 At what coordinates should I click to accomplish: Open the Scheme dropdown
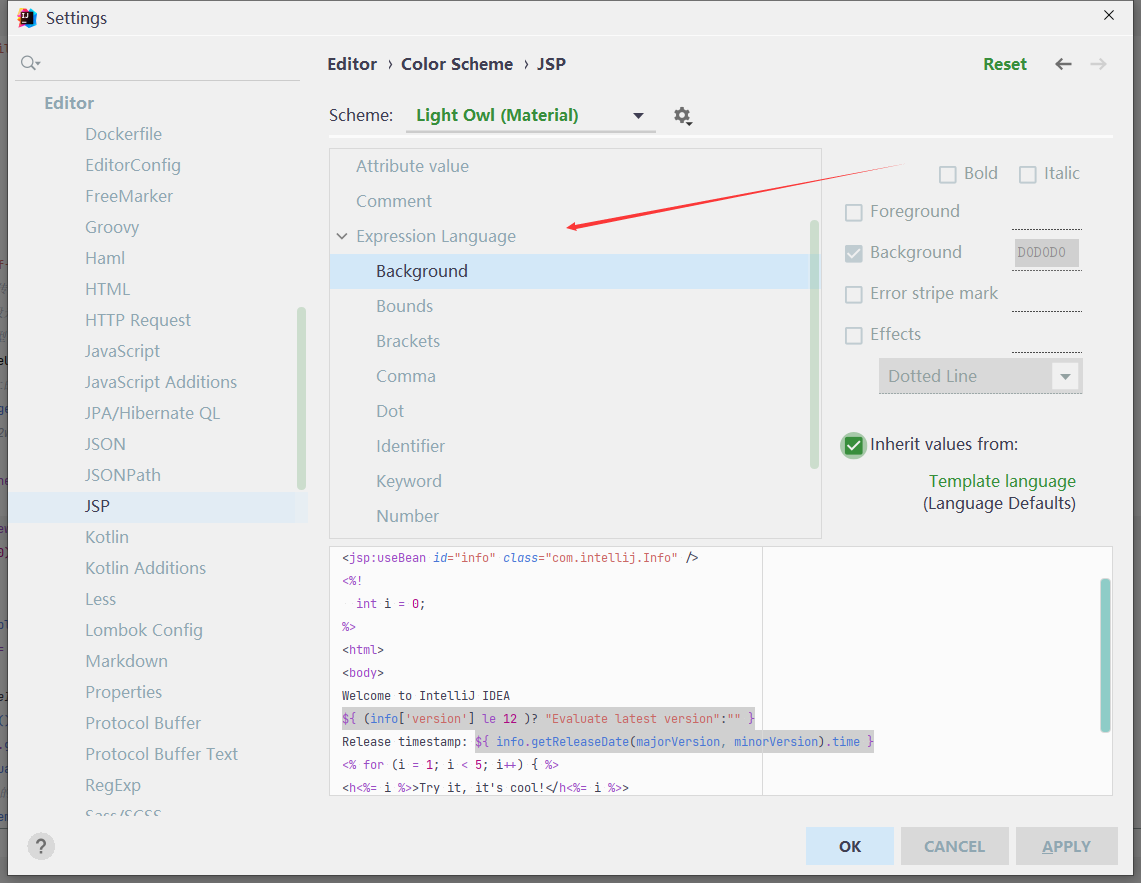[530, 116]
